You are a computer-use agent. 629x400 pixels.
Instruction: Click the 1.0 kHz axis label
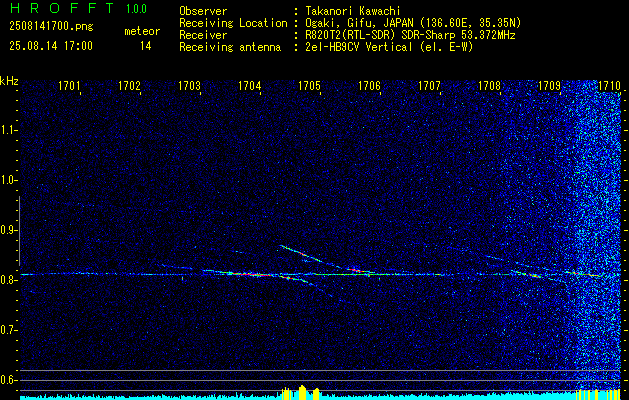click(7, 181)
